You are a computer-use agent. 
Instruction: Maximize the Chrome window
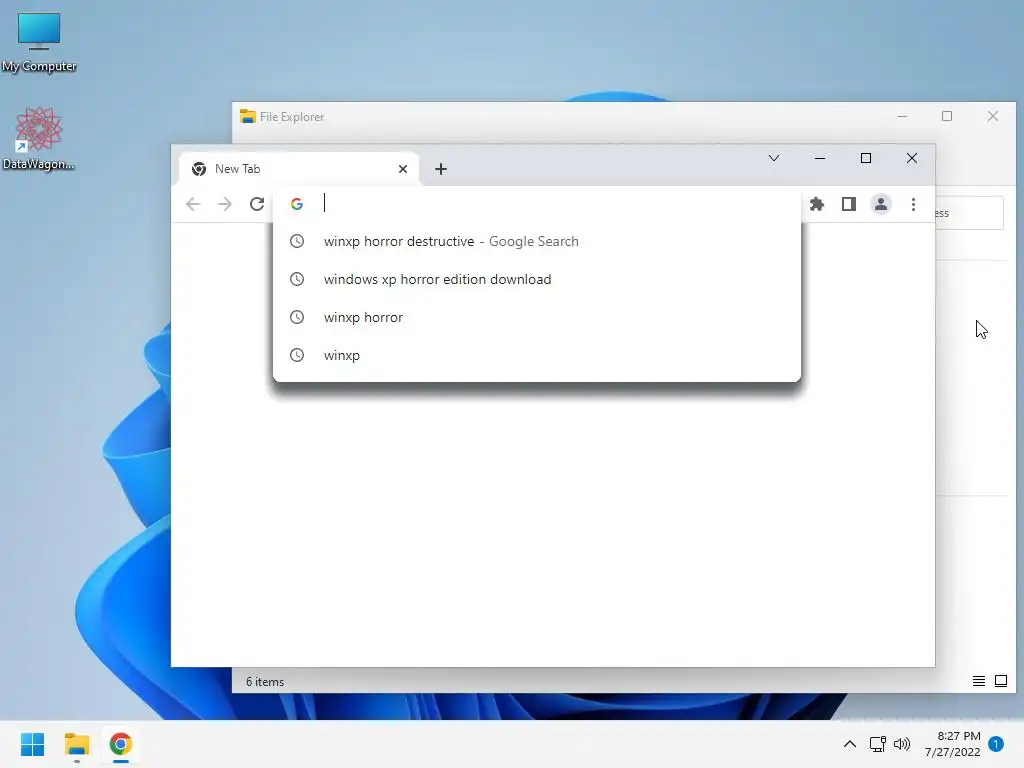pos(866,158)
